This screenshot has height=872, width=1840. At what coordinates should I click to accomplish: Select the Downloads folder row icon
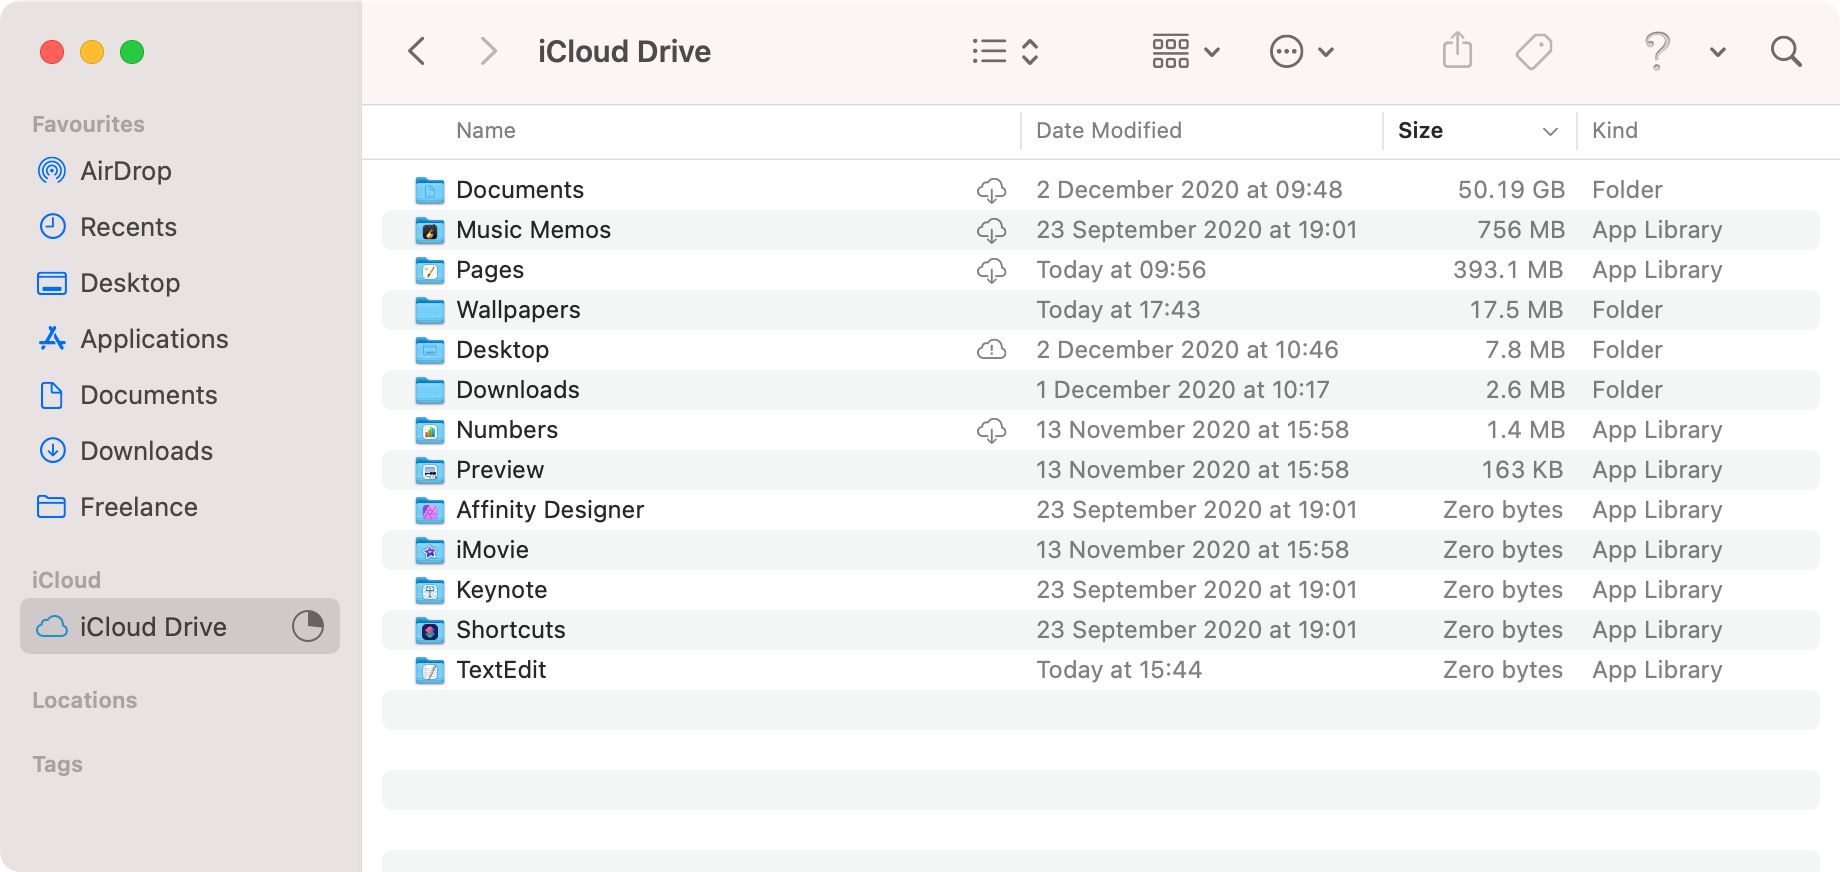430,390
